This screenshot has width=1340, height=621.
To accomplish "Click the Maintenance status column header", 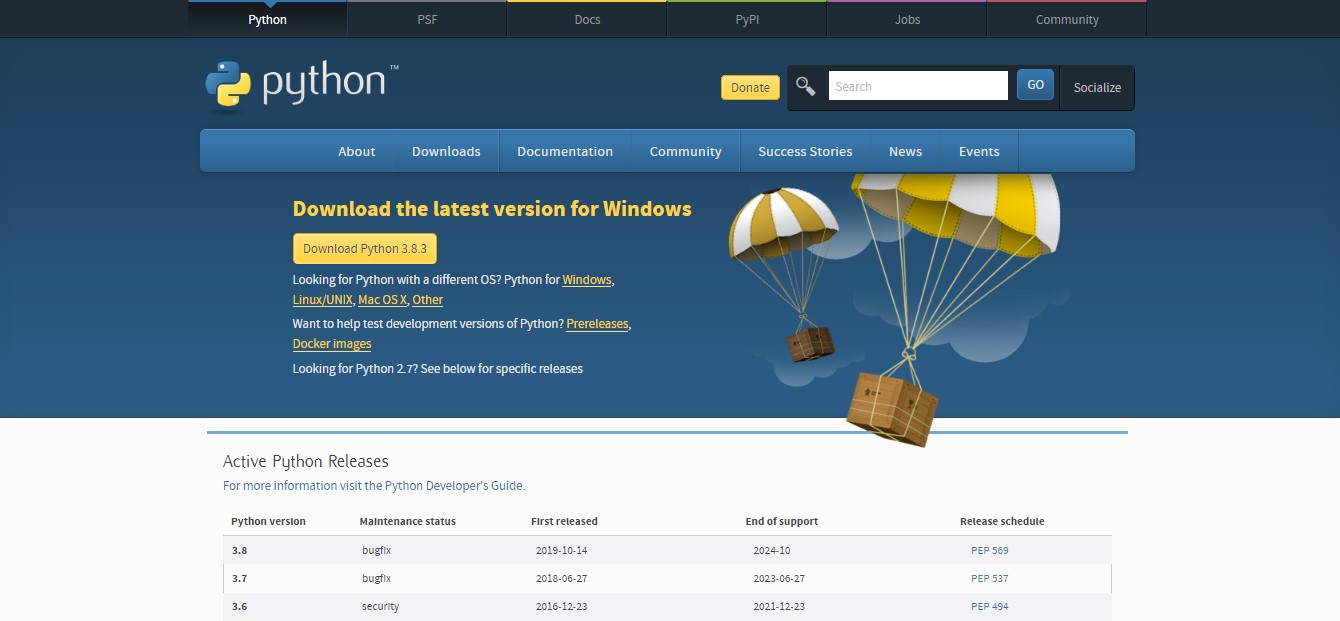I will coord(407,522).
